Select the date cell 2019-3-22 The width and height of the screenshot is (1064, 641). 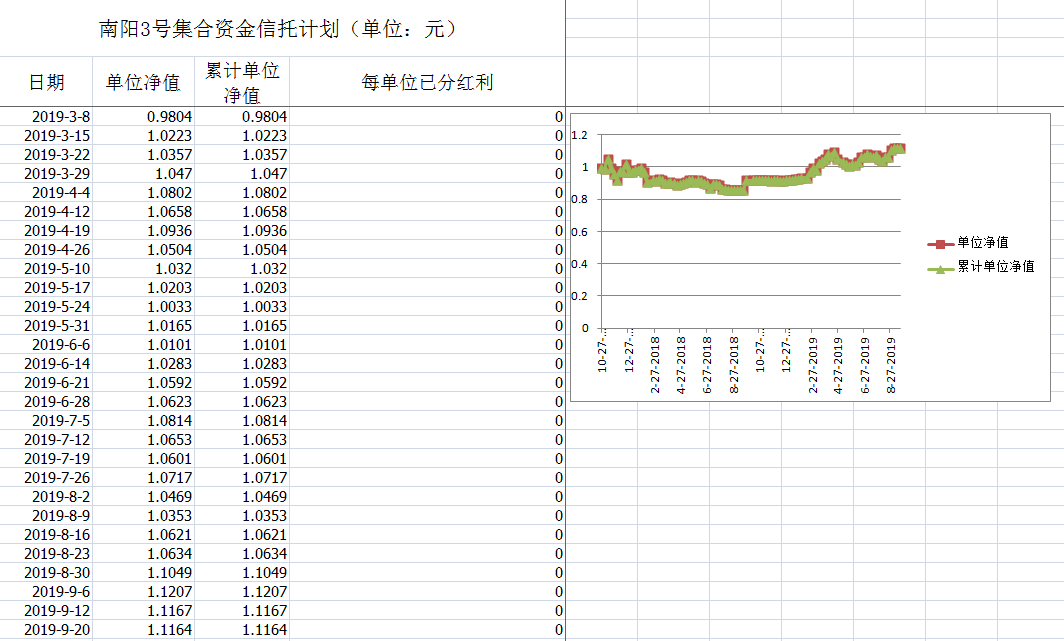pyautogui.click(x=46, y=155)
